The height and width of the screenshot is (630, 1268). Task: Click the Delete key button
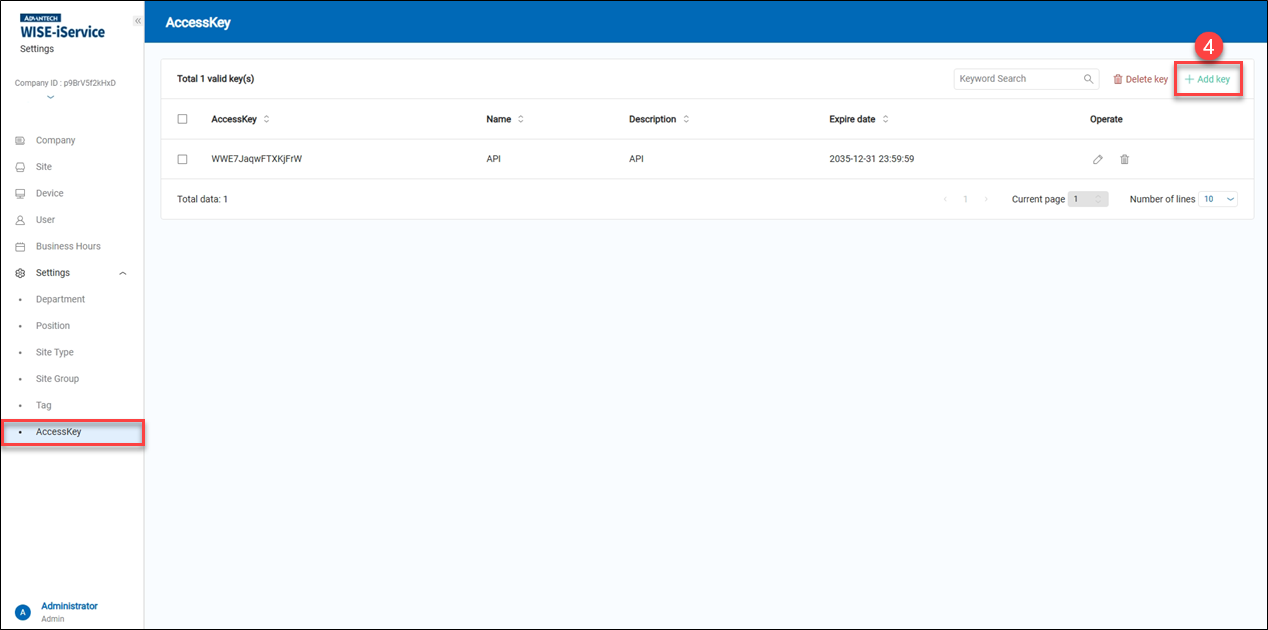(1140, 78)
